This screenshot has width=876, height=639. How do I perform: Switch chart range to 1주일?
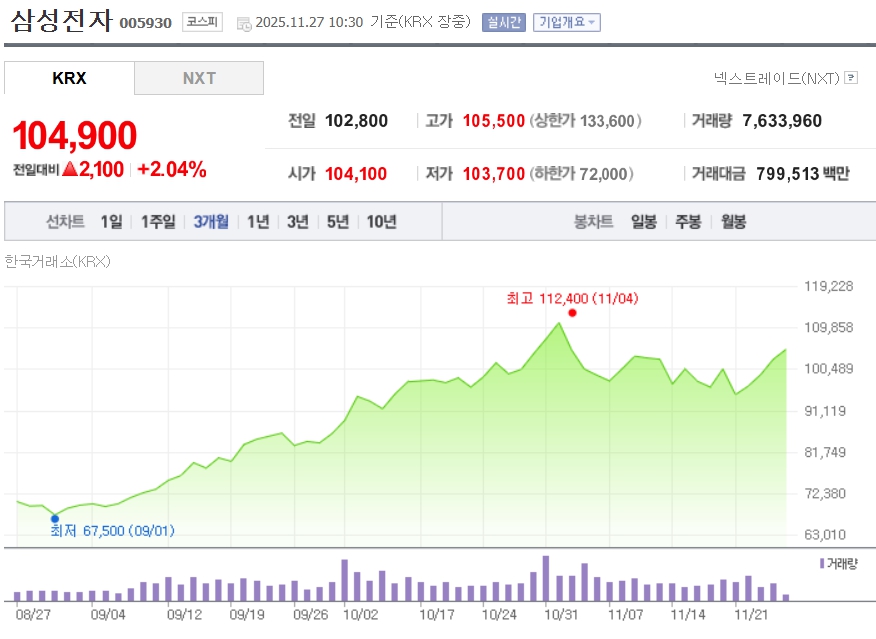click(158, 222)
